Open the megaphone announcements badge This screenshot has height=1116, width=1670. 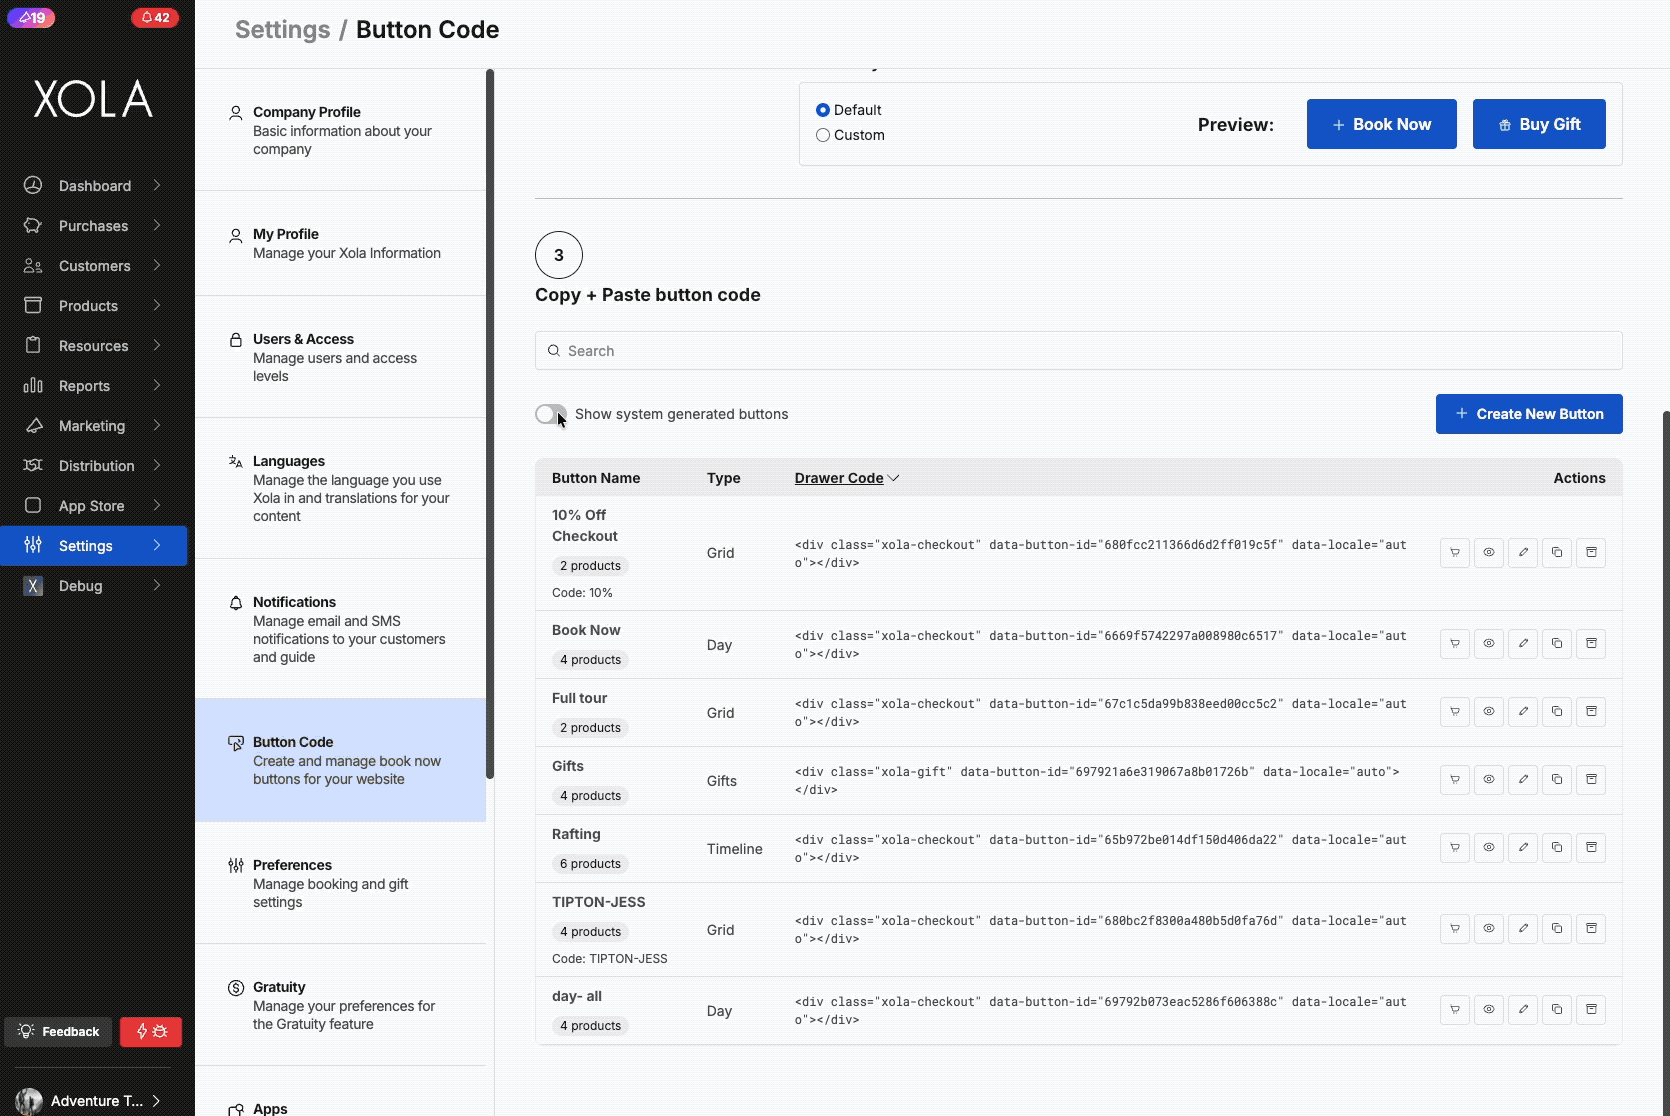pos(32,18)
